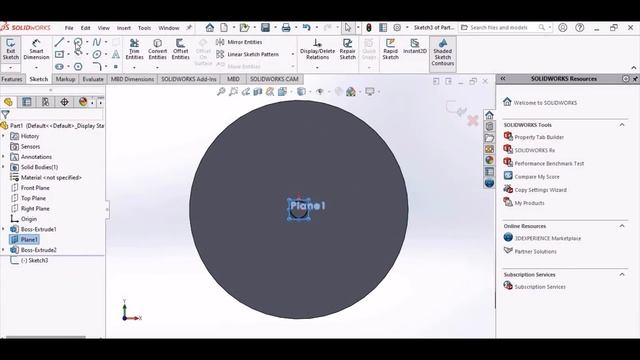Click the Save icon
640x360 pixels.
(265, 28)
